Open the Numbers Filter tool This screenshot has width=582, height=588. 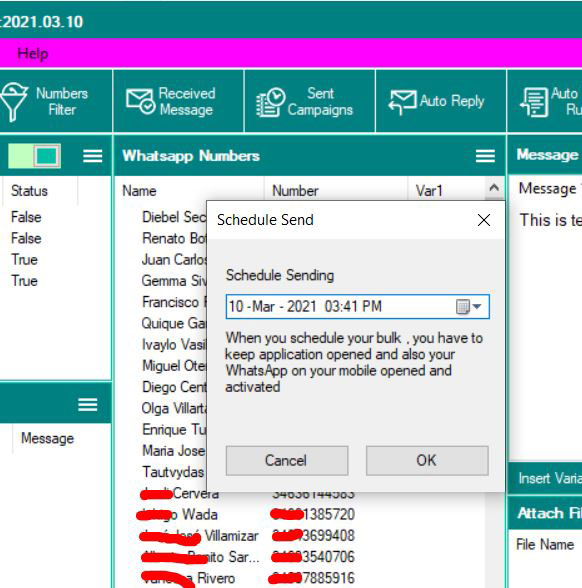point(56,101)
